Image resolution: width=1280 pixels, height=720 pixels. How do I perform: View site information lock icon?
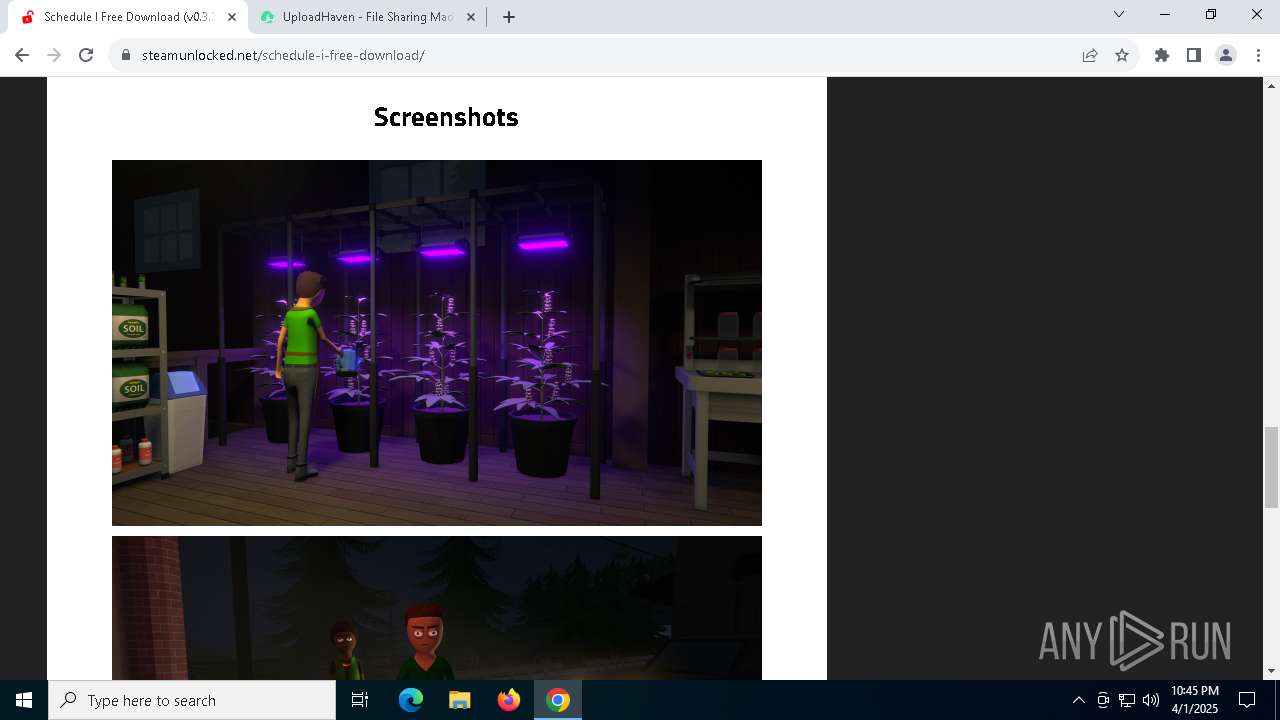pyautogui.click(x=126, y=55)
